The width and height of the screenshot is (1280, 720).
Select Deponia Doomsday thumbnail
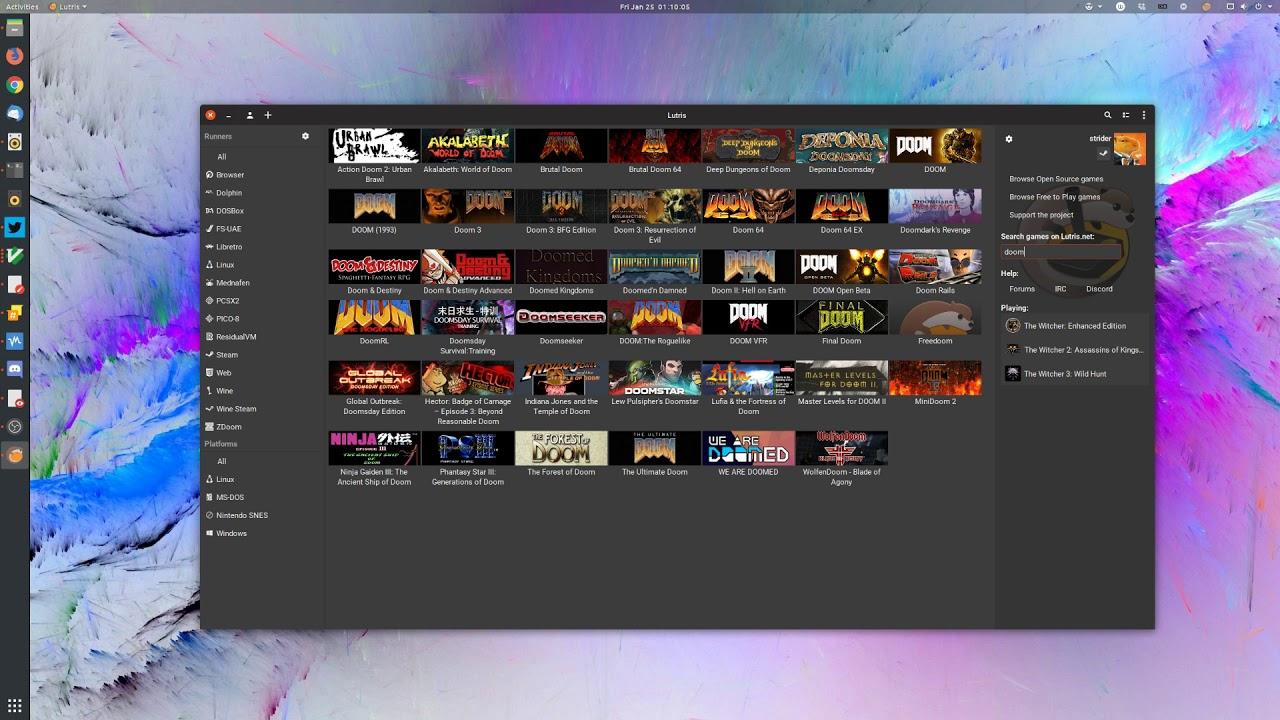click(841, 146)
